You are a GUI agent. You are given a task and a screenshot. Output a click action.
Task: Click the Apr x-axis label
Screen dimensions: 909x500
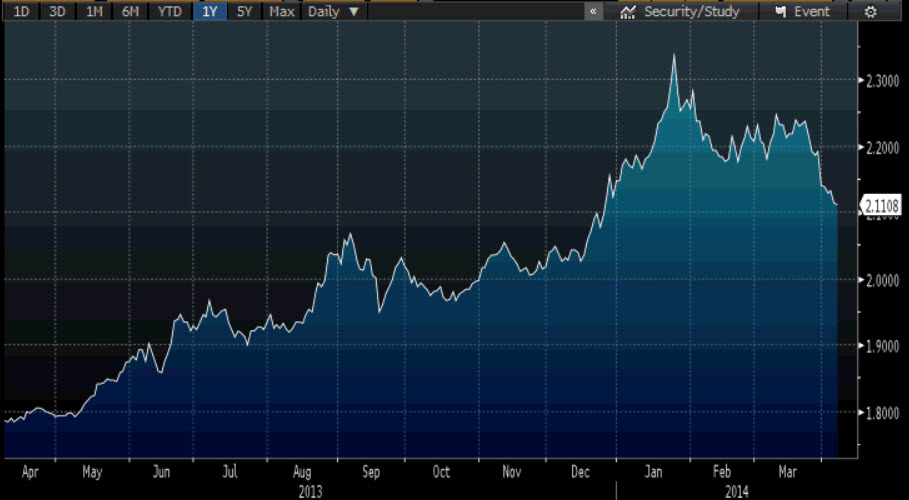(x=30, y=472)
